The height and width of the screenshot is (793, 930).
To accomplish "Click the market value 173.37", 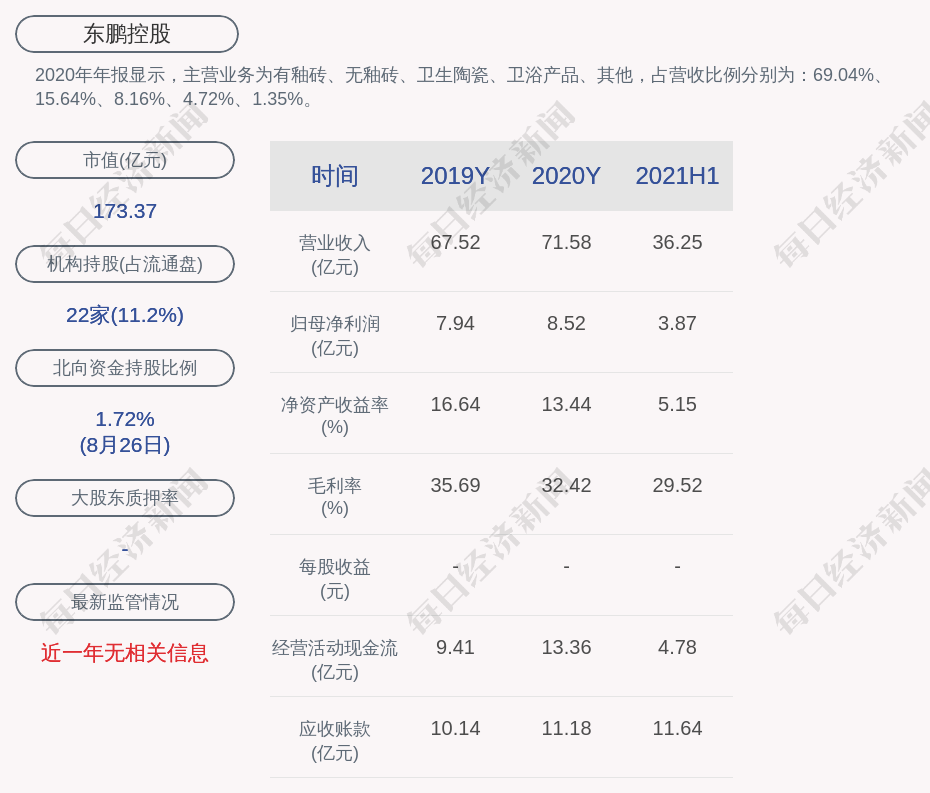I will (125, 211).
